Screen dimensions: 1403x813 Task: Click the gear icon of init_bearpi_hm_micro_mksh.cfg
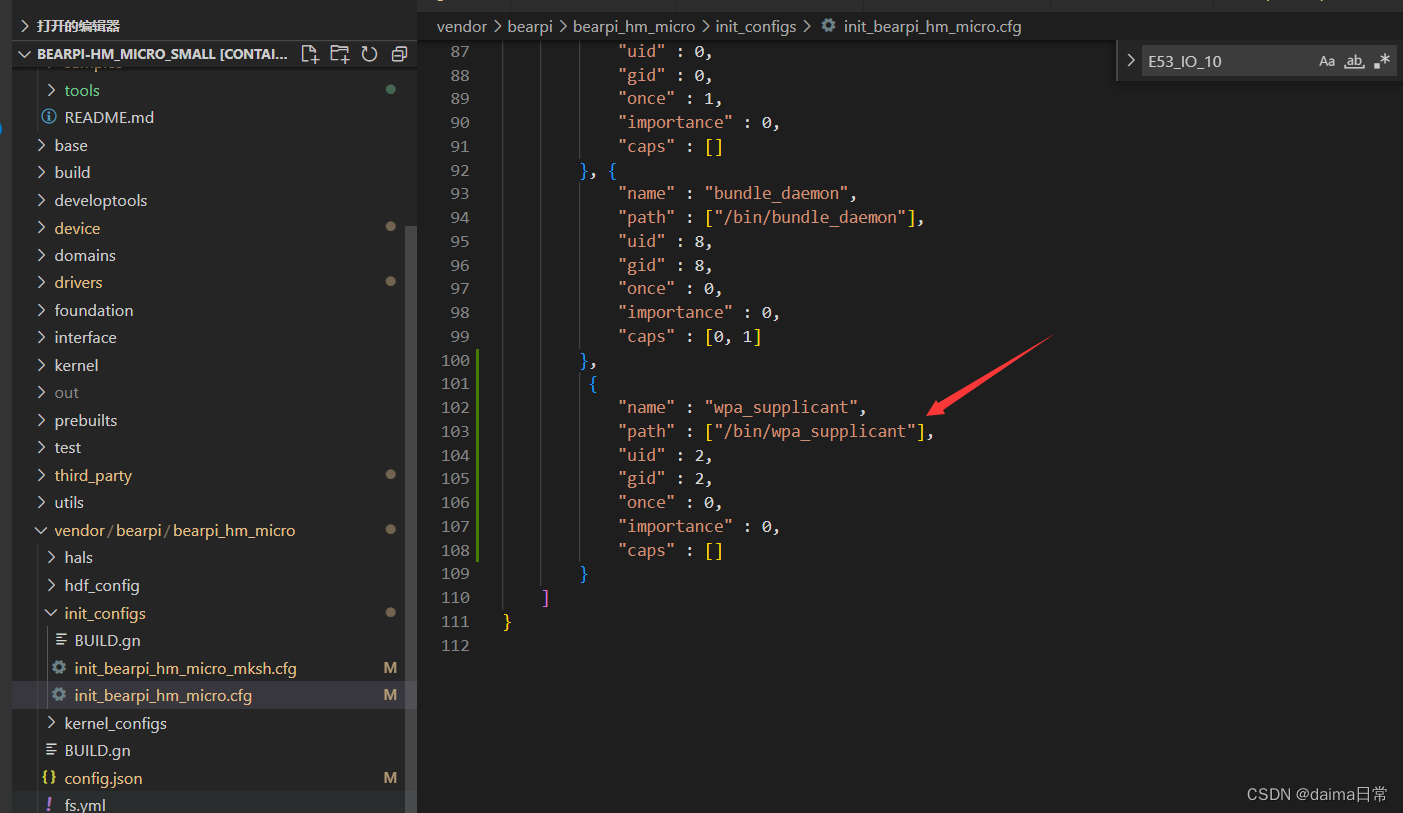[59, 668]
